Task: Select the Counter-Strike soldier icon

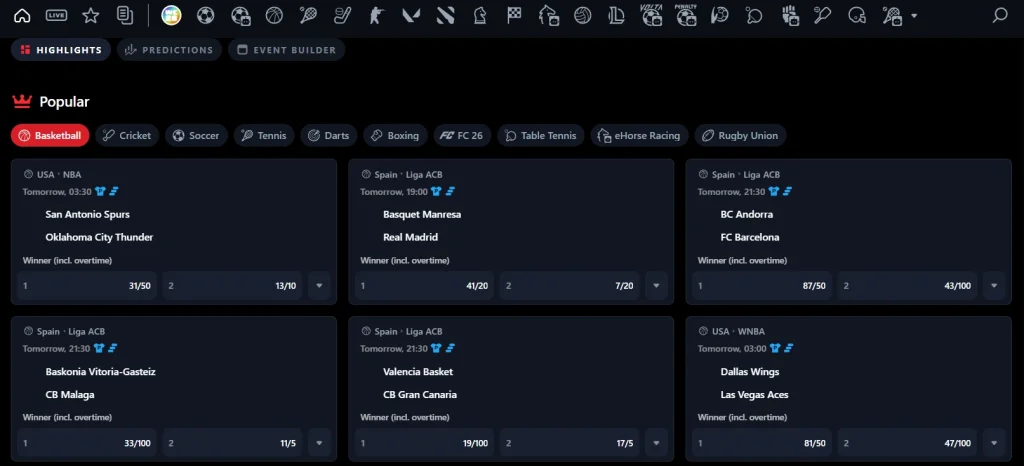Action: [x=377, y=16]
